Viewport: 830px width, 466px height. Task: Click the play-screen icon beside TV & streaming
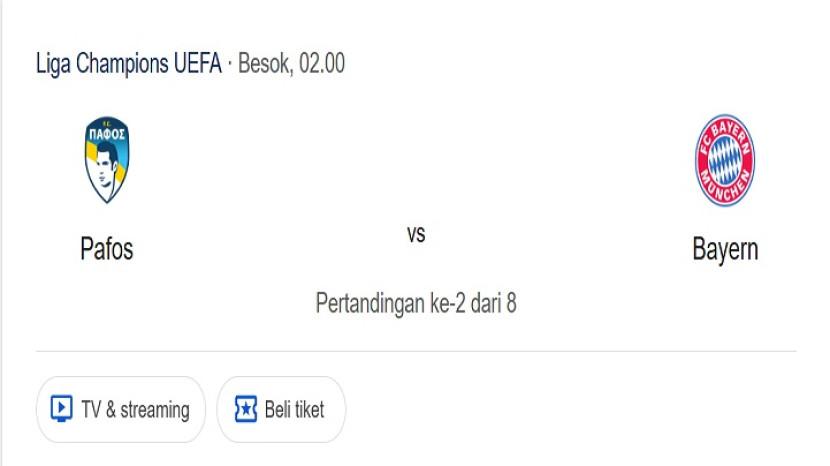point(61,409)
